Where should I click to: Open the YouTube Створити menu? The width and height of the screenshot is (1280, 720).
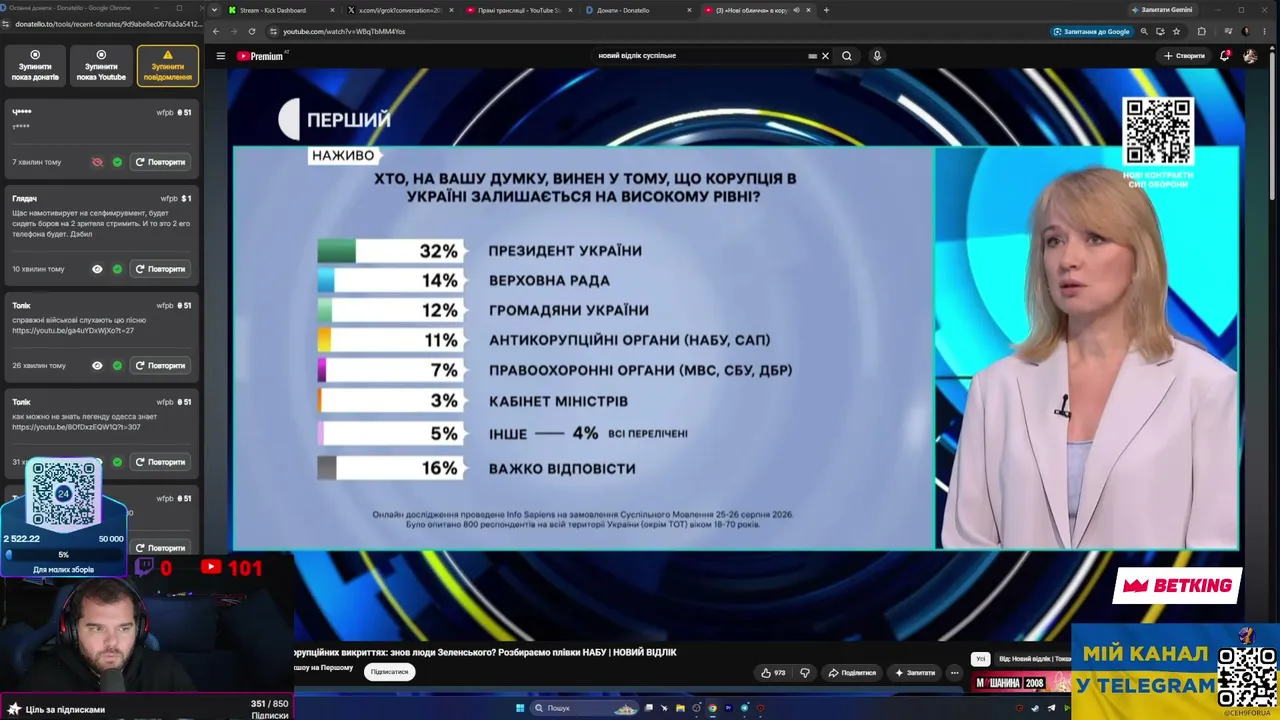tap(1184, 56)
